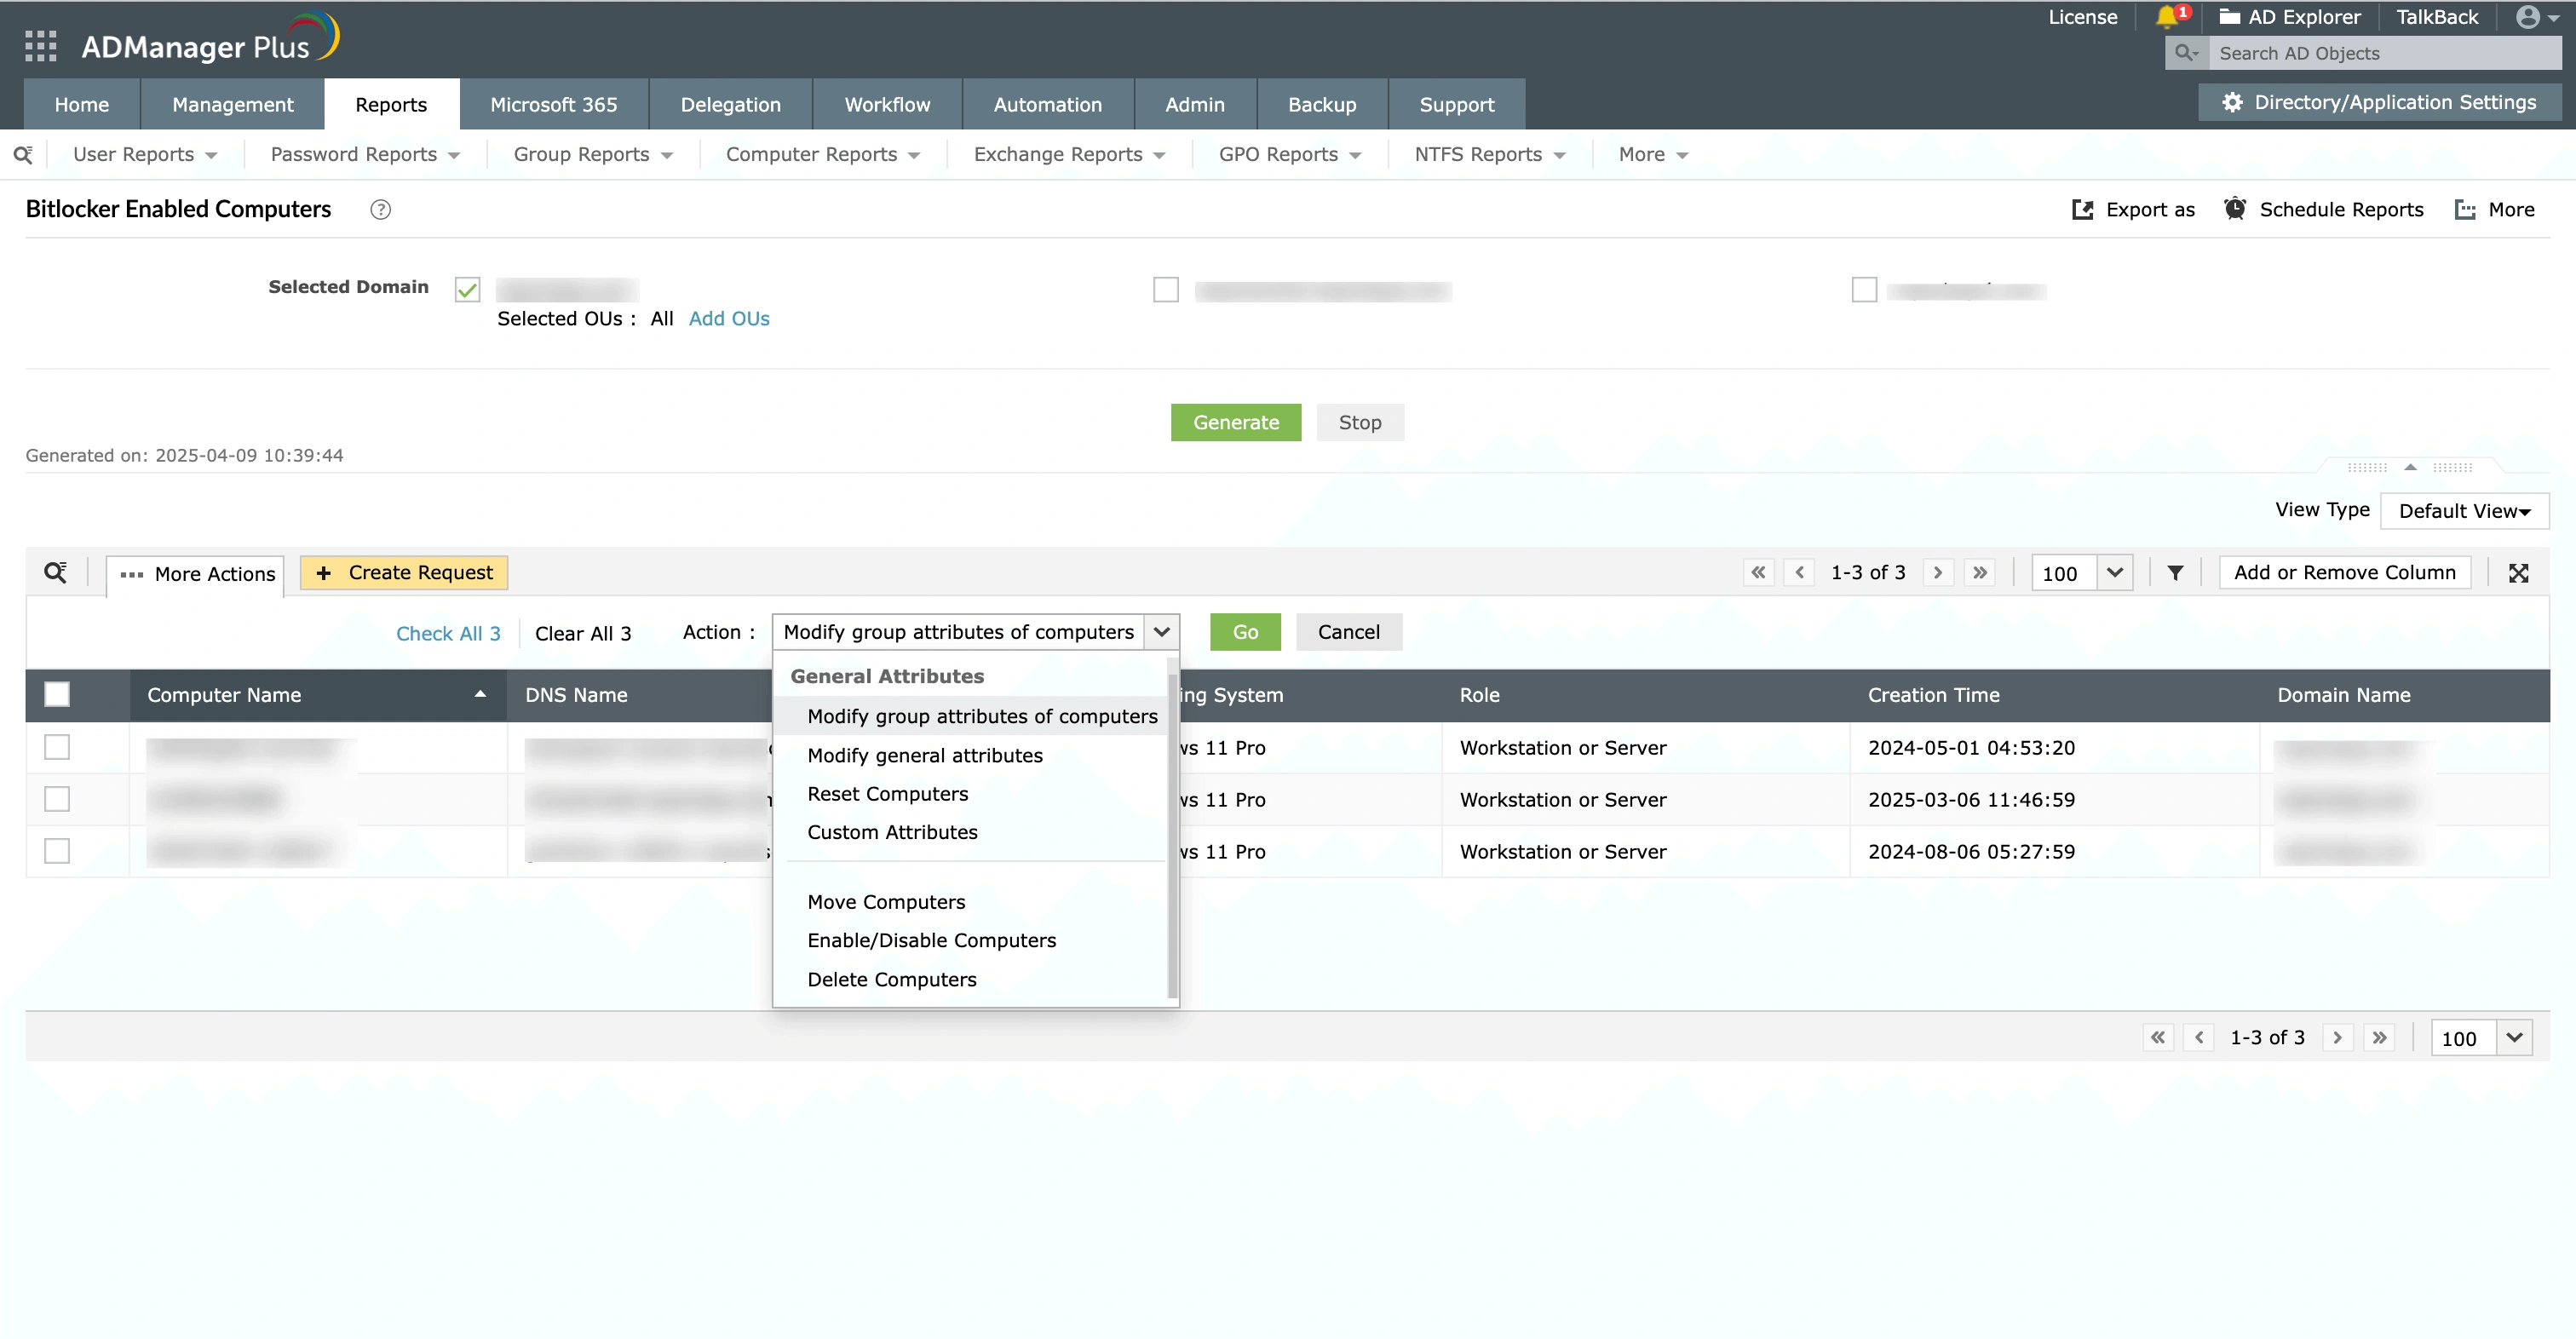Open top pager rows-per-page 100 dropdown
2576x1339 pixels.
point(2114,573)
